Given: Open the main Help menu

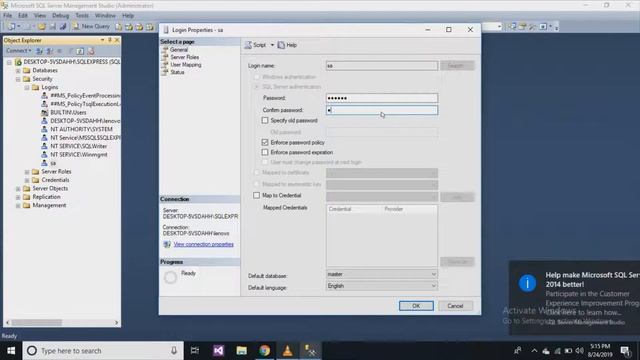Looking at the screenshot, I should point(128,16).
